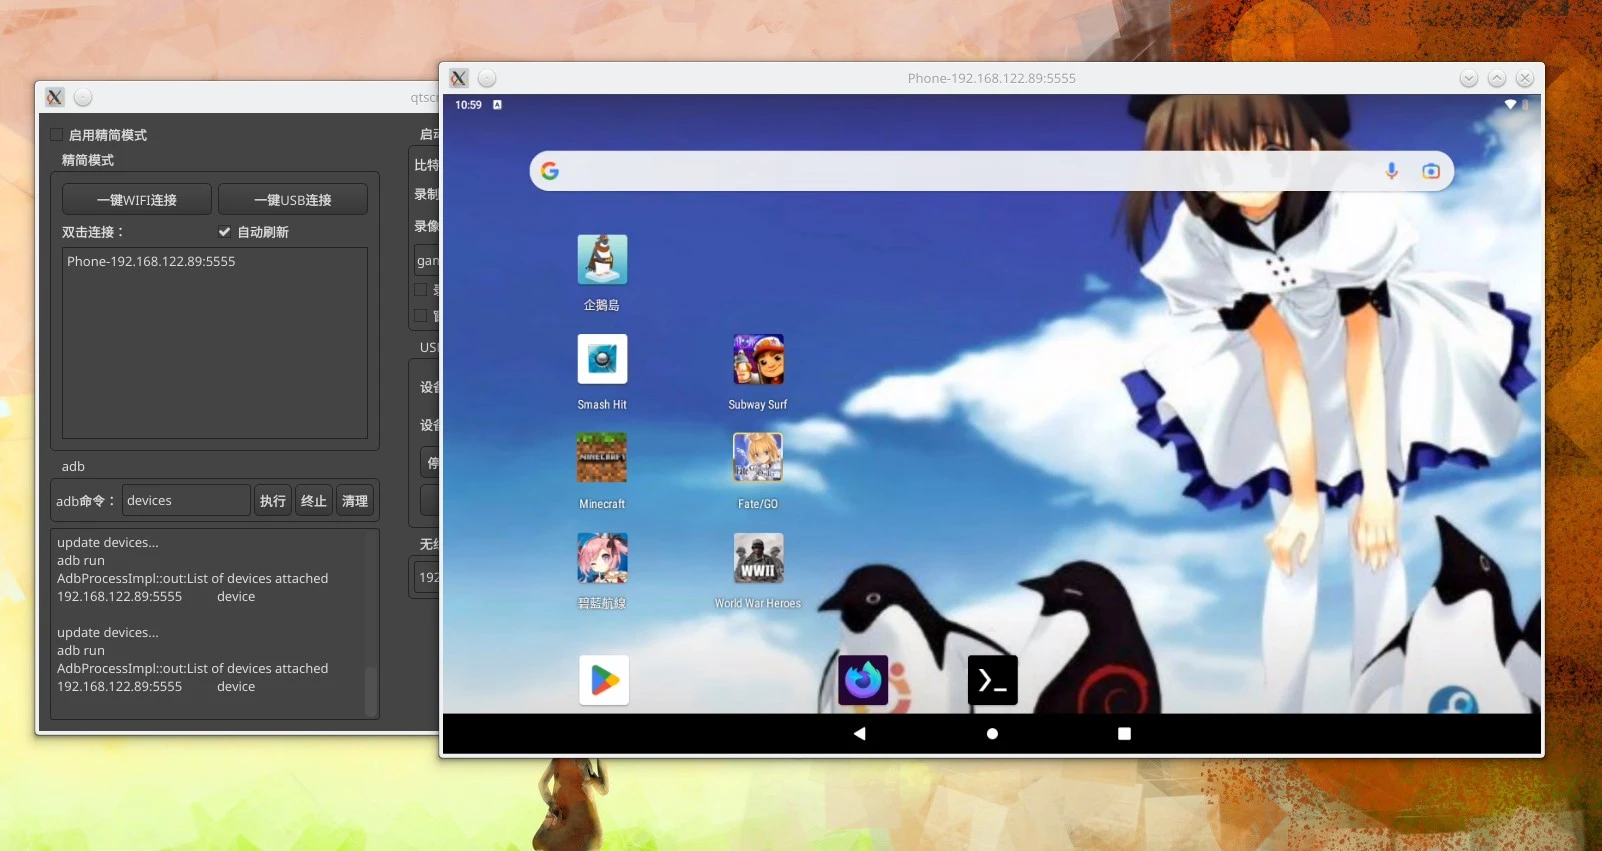Open Google Play Store icon
The width and height of the screenshot is (1602, 851).
[x=604, y=680]
